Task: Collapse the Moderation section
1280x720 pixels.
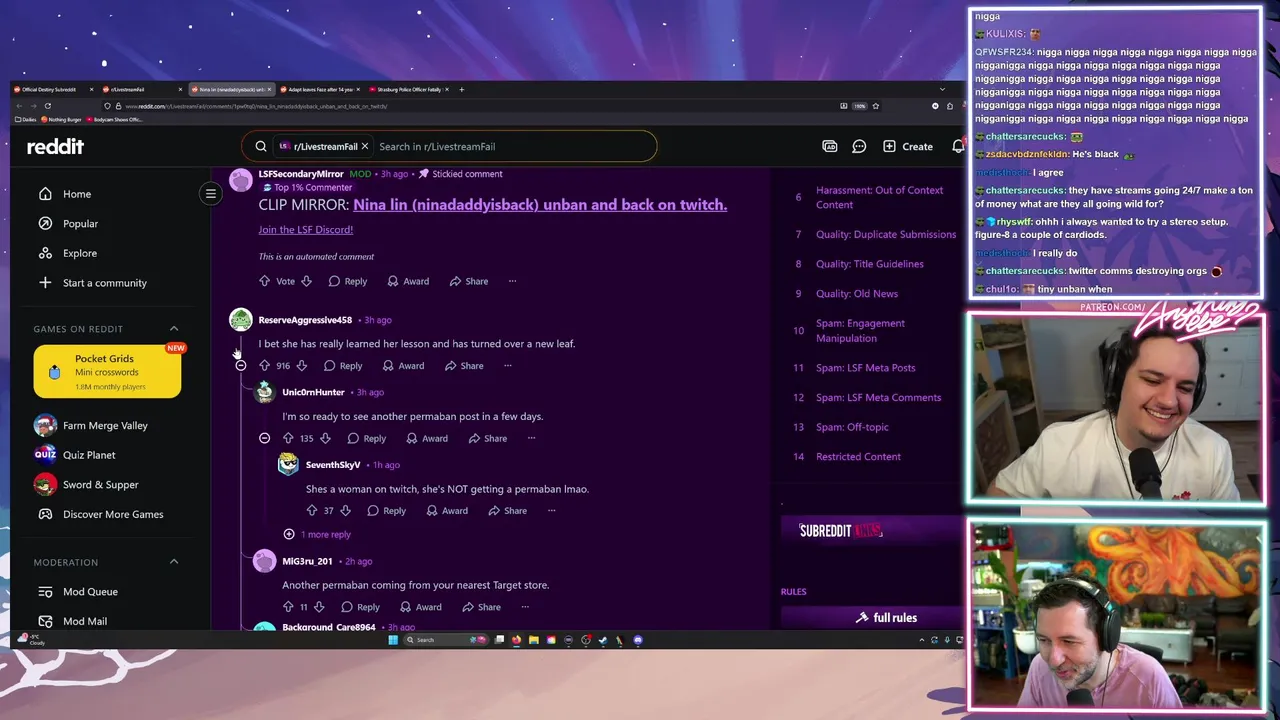Action: 173,562
